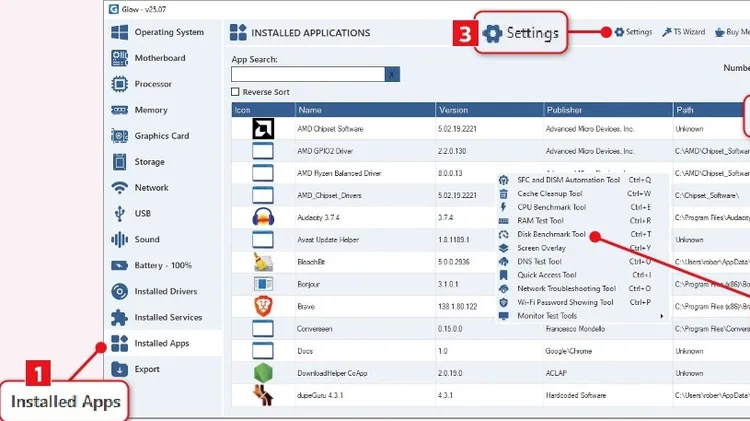Click the Bonjour app icon
This screenshot has width=750, height=421.
pyautogui.click(x=263, y=284)
